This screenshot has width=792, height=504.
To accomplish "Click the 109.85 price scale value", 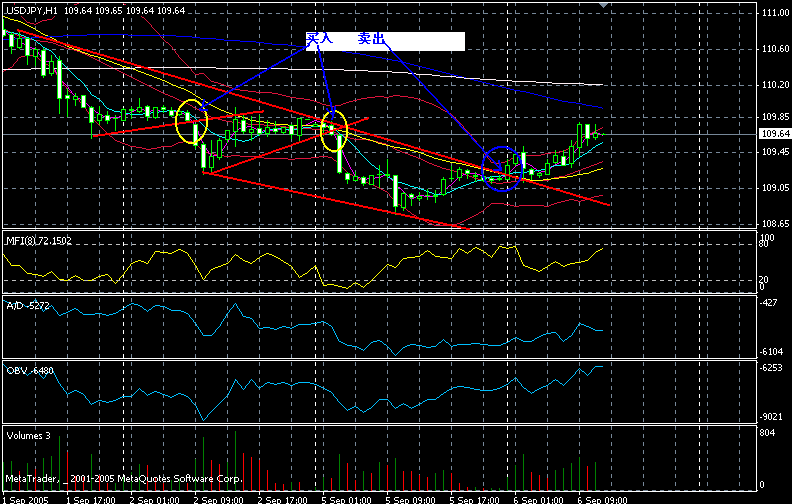I will point(775,117).
